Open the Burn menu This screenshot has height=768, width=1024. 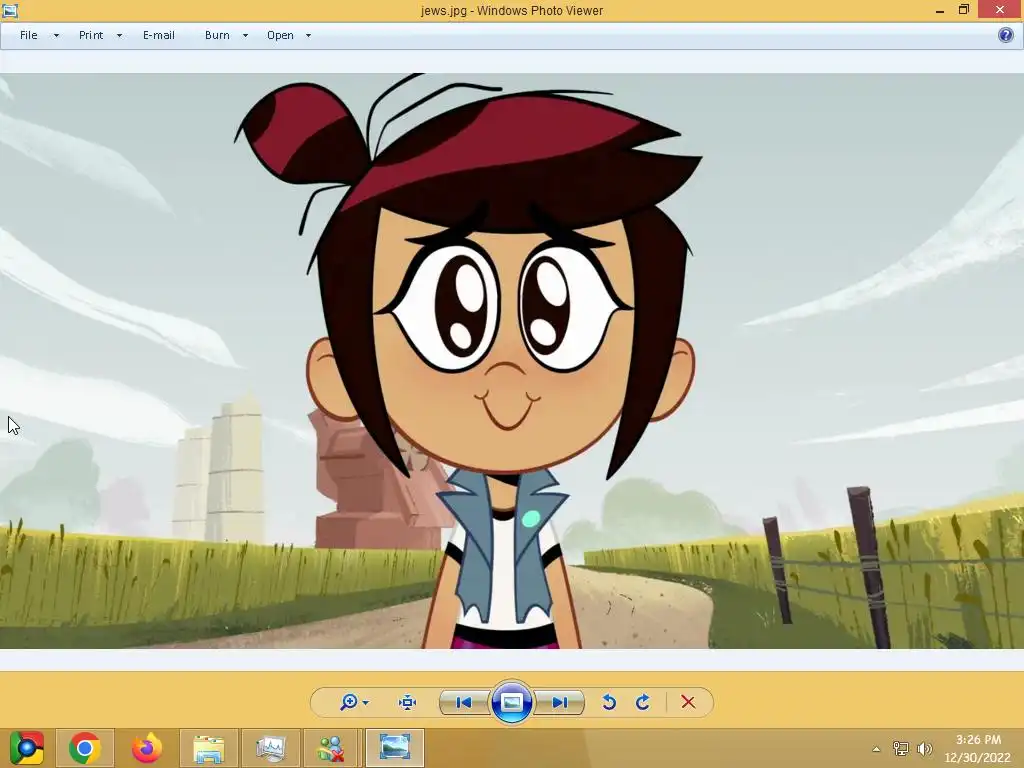coord(217,35)
